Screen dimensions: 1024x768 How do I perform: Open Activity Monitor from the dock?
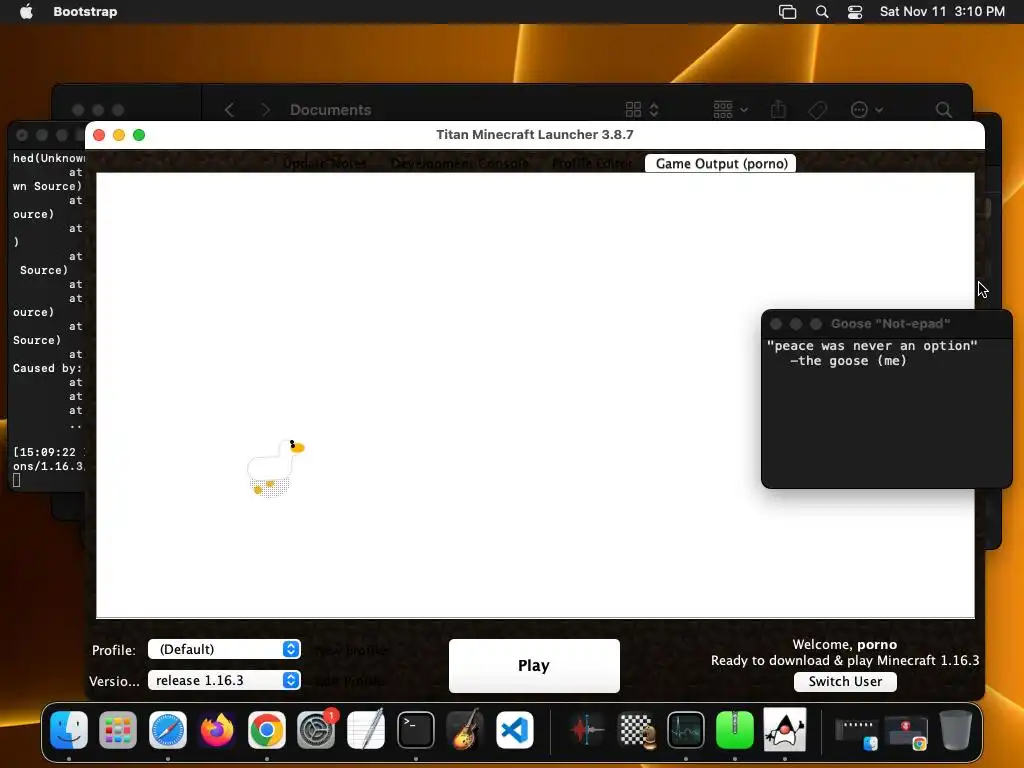point(686,729)
